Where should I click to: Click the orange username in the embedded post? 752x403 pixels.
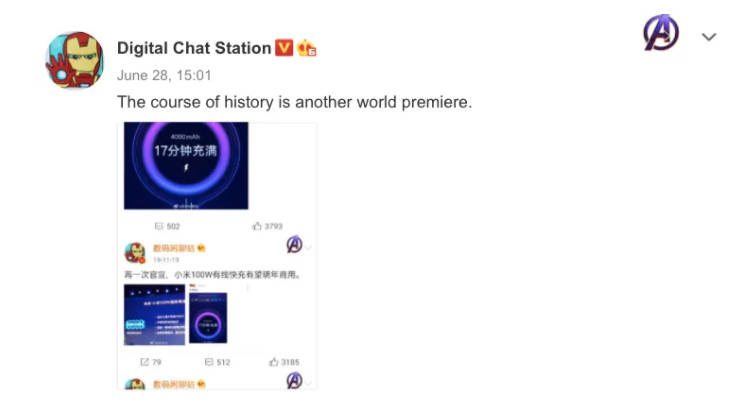coord(174,248)
